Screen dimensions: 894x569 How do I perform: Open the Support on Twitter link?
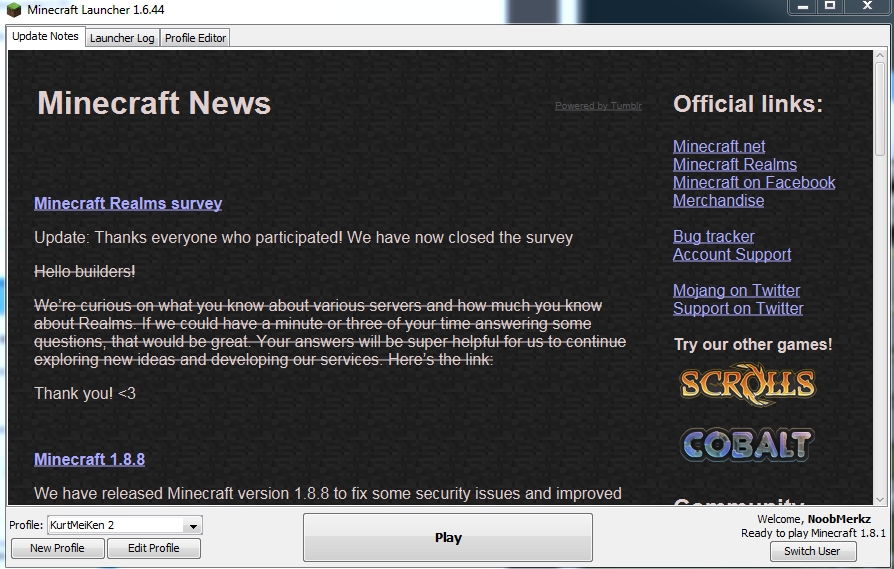pos(738,308)
